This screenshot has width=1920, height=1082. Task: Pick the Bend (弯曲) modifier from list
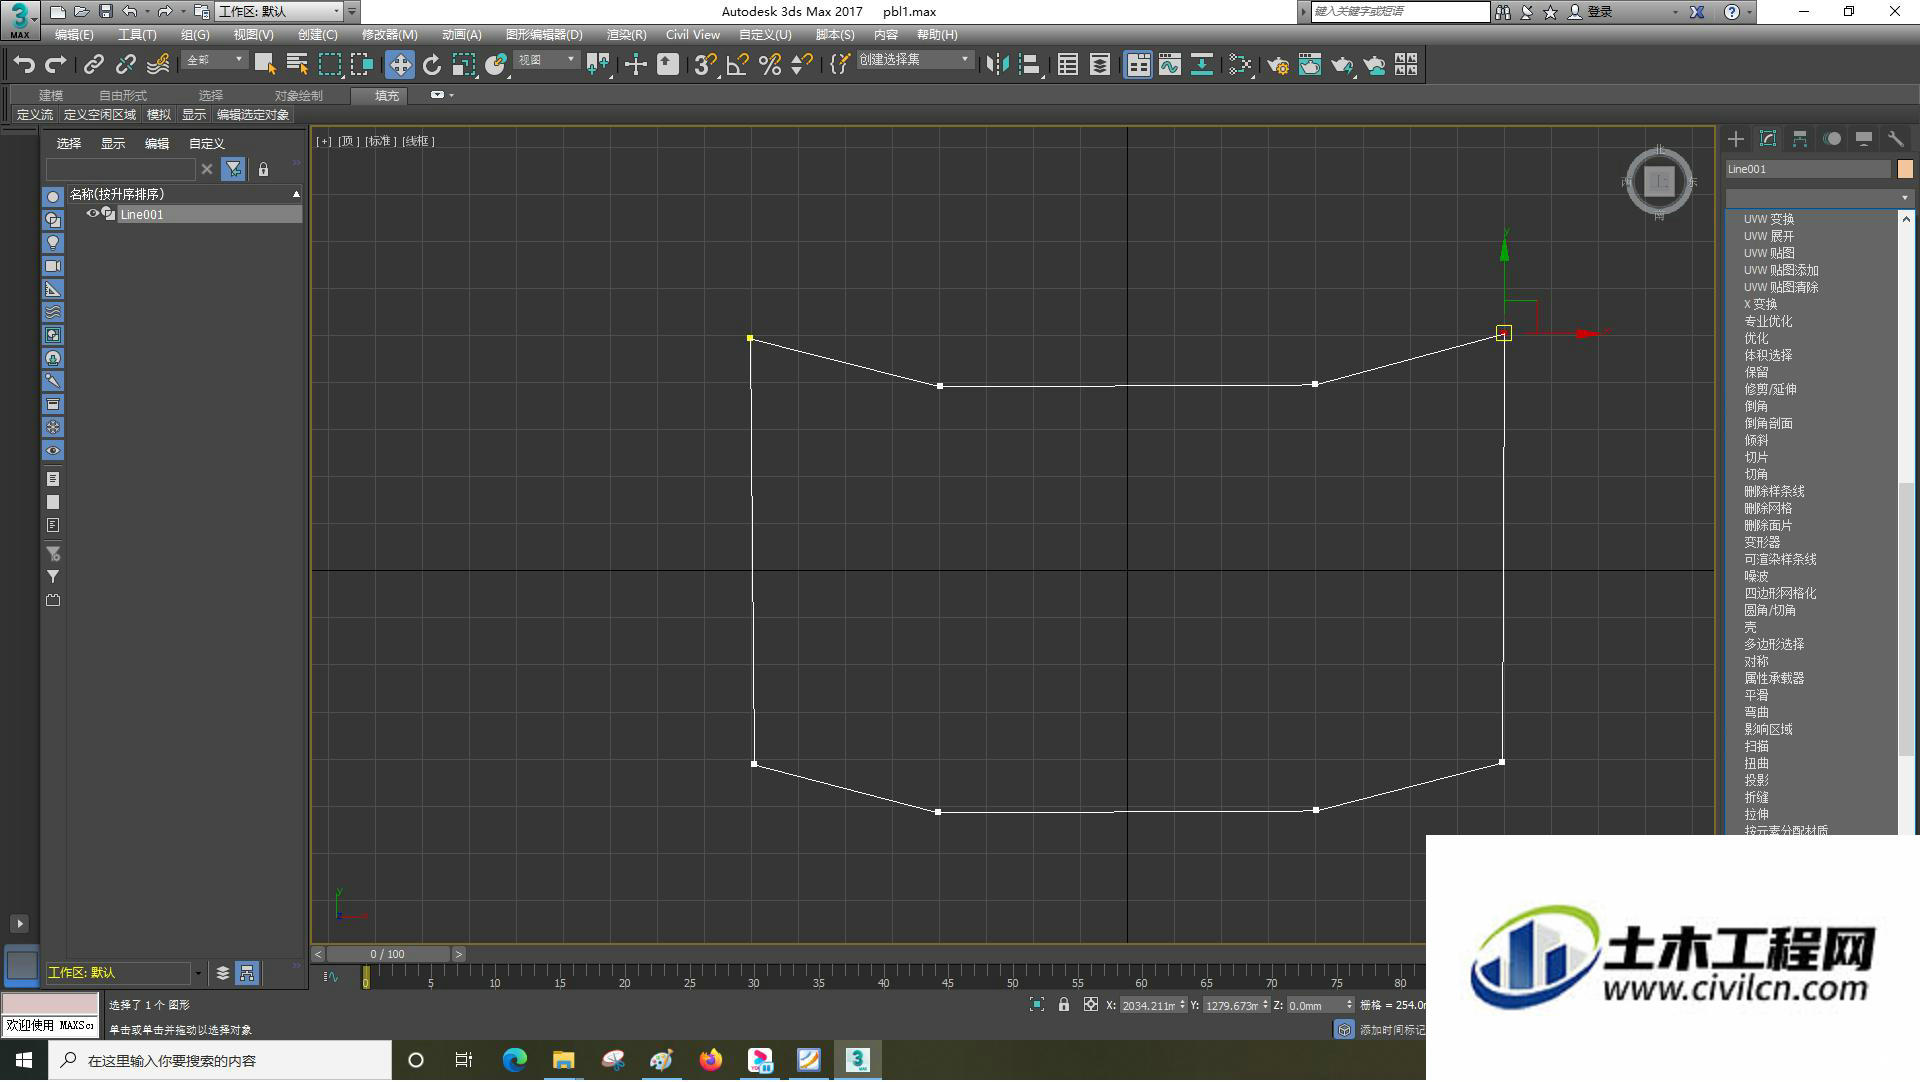[1757, 713]
